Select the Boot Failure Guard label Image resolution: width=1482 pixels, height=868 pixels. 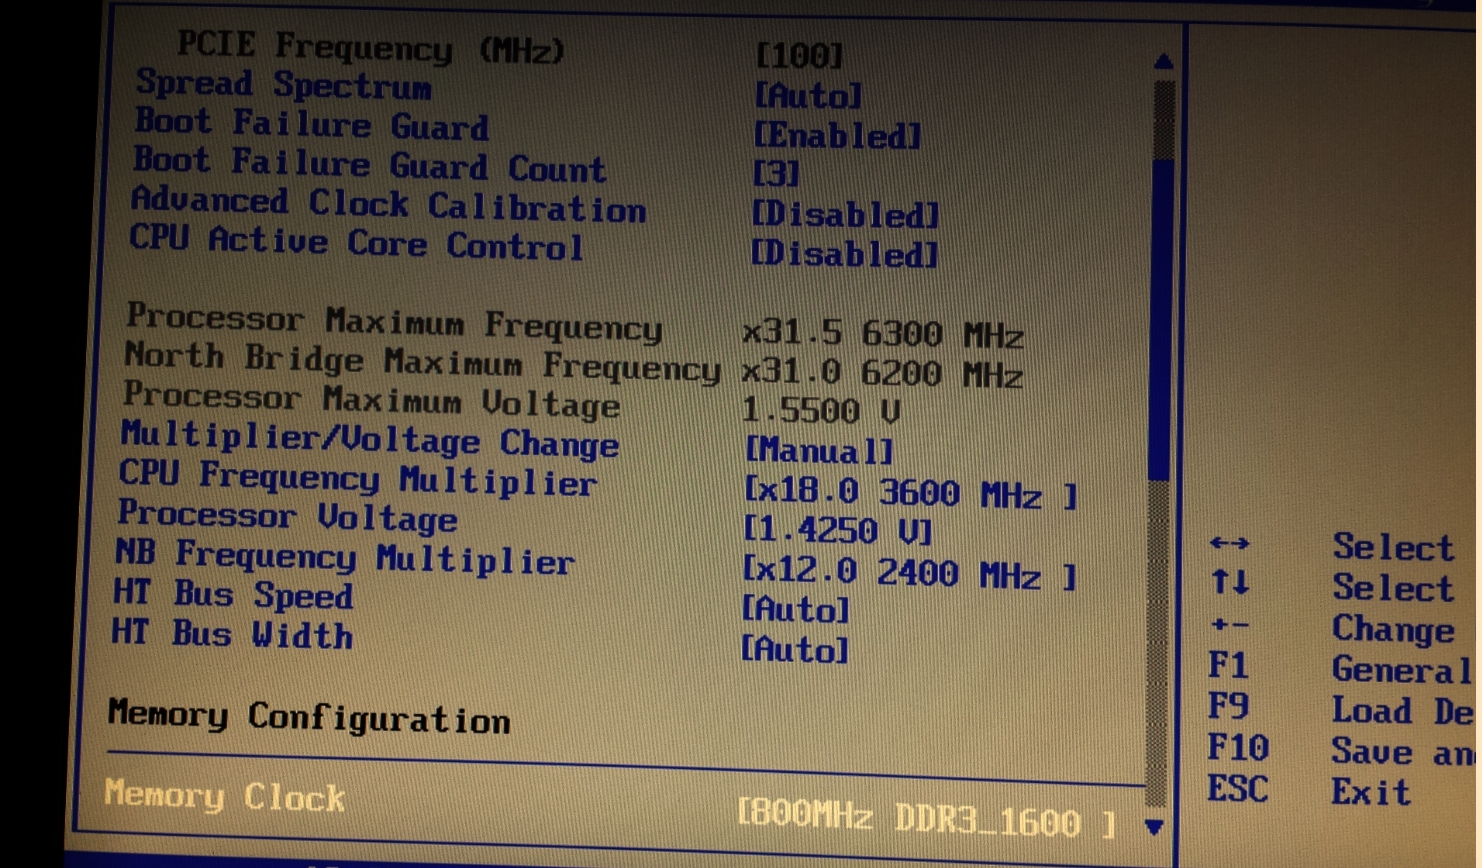(311, 124)
